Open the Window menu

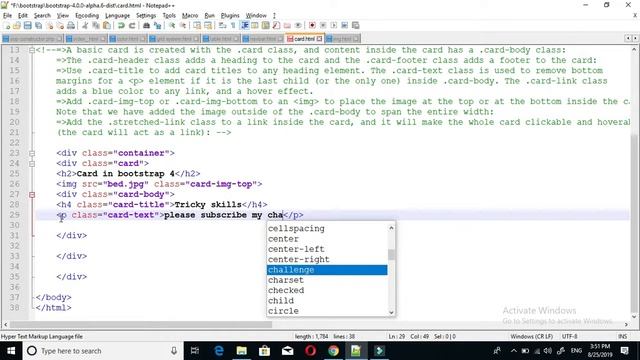pyautogui.click(x=256, y=16)
